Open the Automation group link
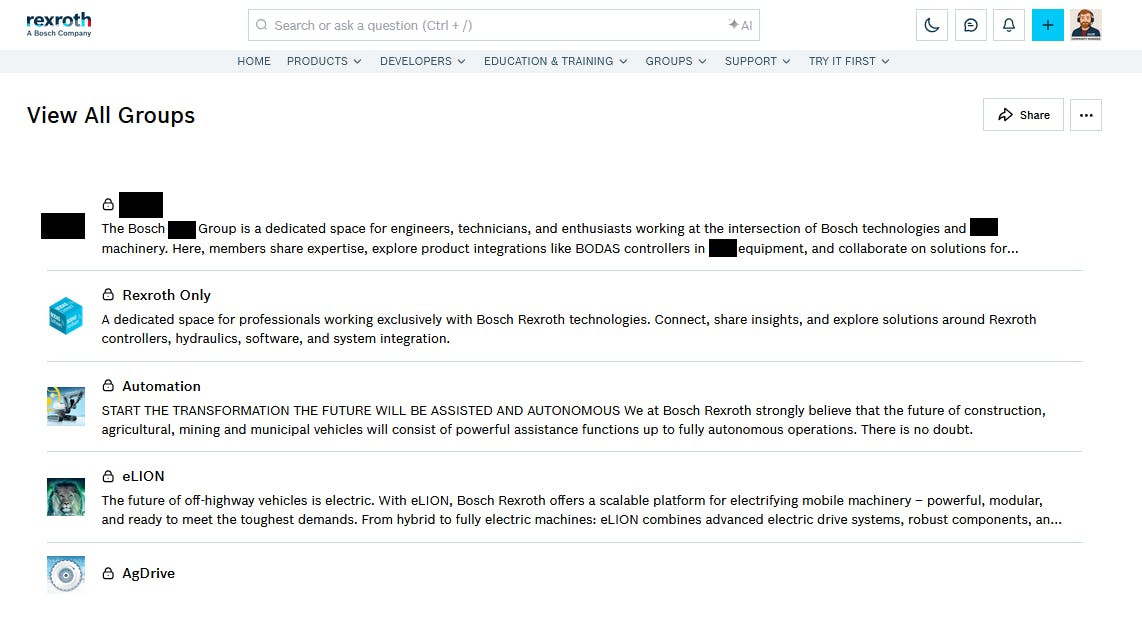The width and height of the screenshot is (1142, 617). coord(161,386)
